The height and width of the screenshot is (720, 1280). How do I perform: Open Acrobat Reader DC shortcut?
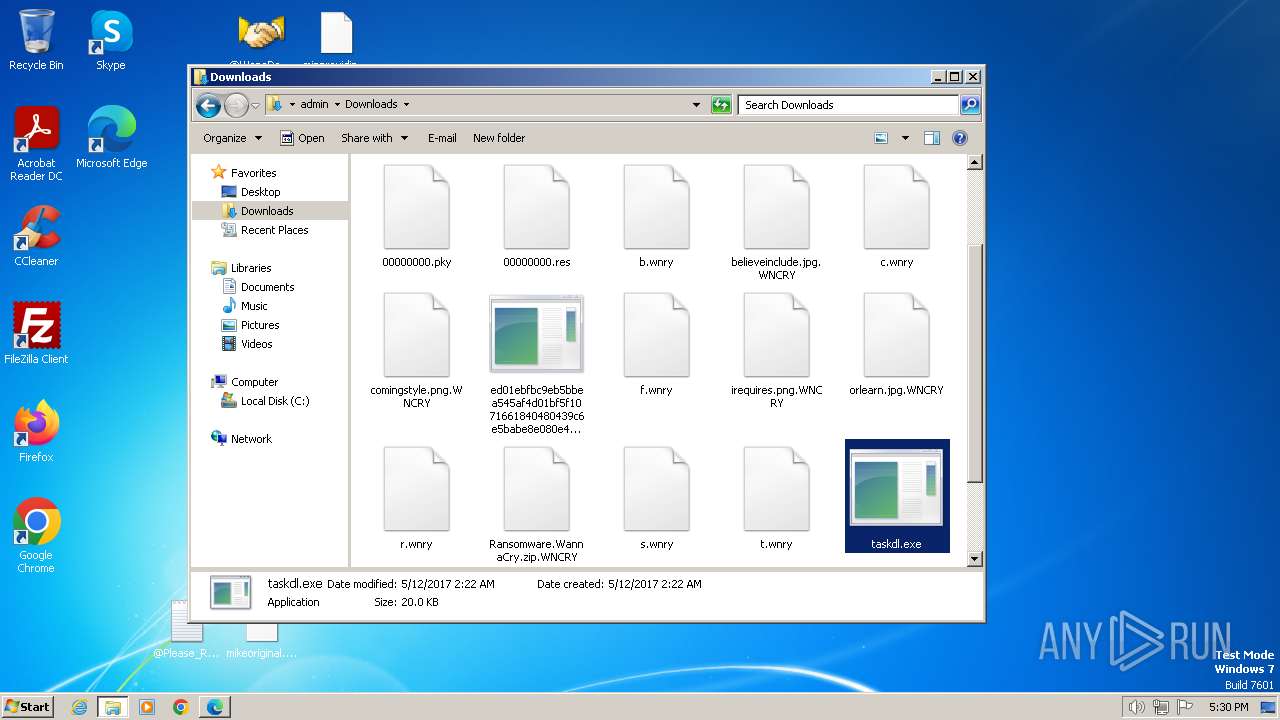[x=36, y=144]
